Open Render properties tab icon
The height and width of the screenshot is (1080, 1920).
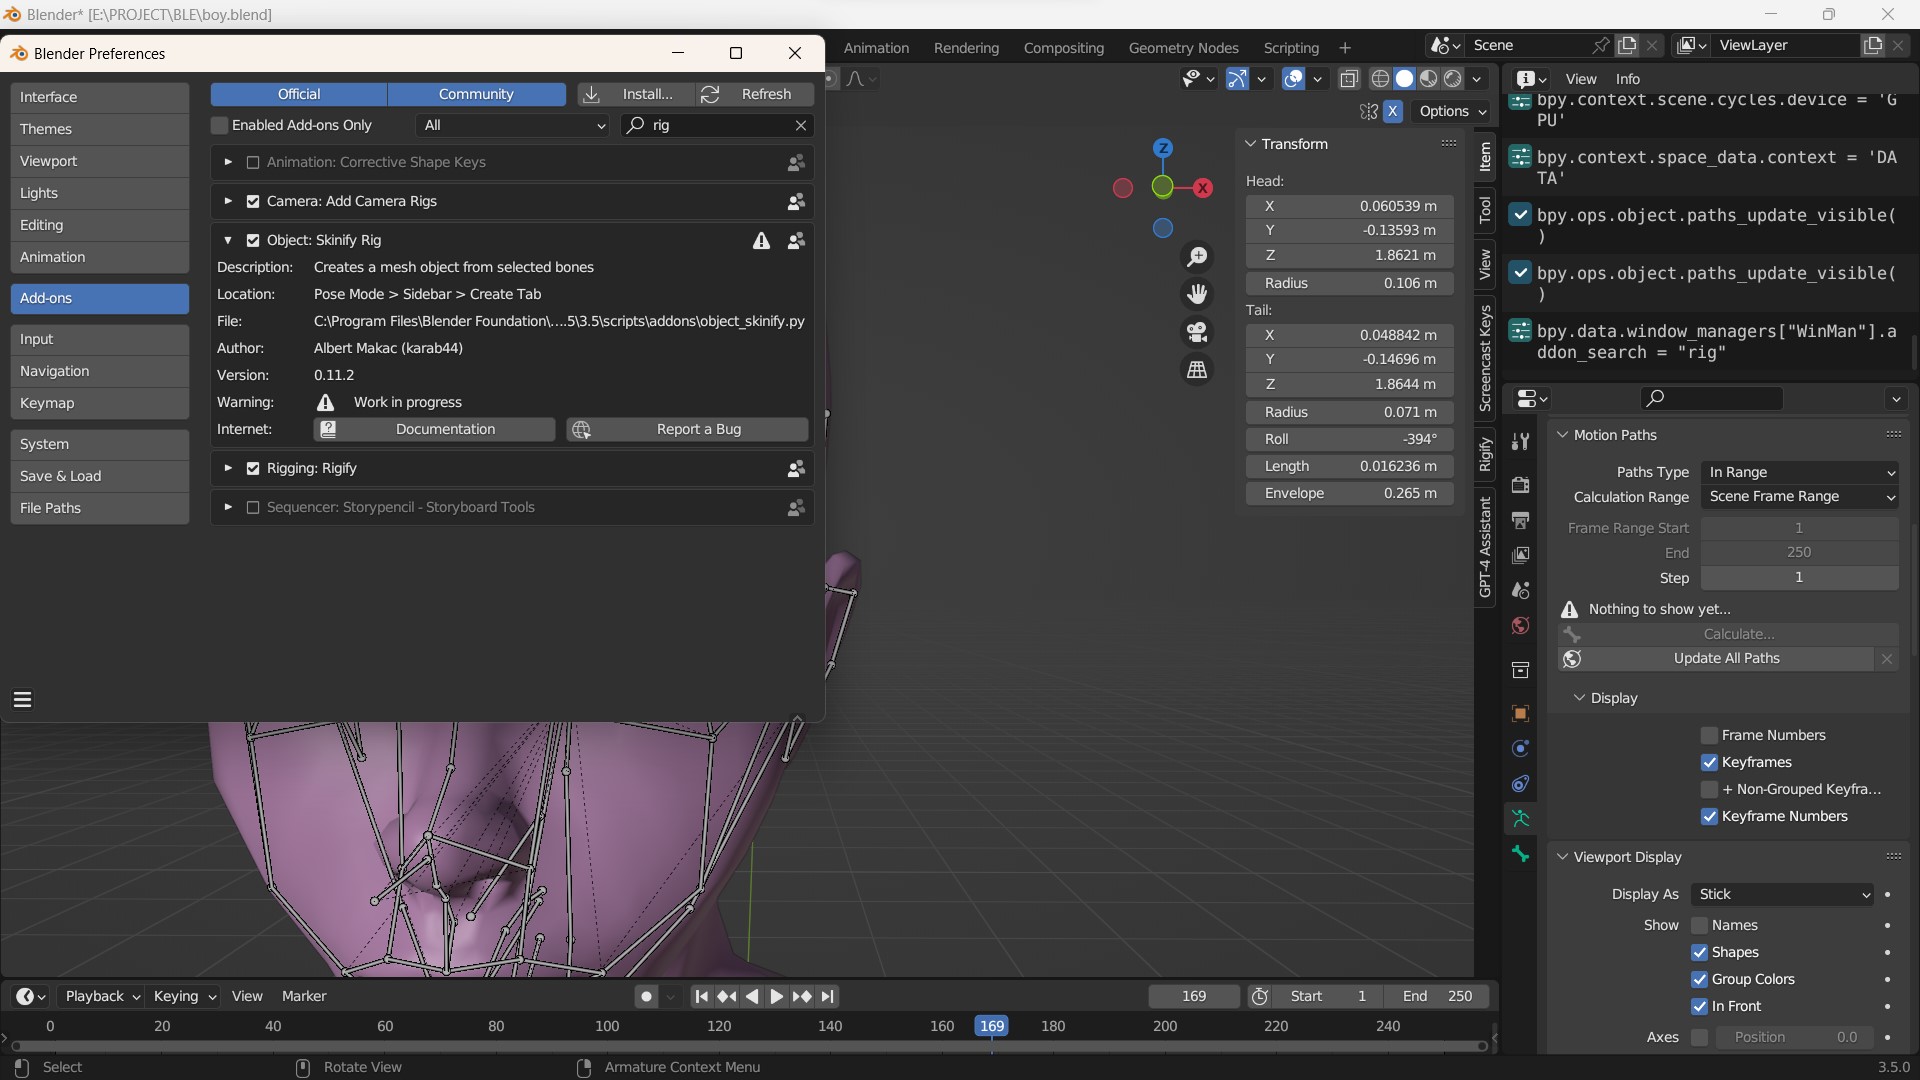pyautogui.click(x=1521, y=485)
